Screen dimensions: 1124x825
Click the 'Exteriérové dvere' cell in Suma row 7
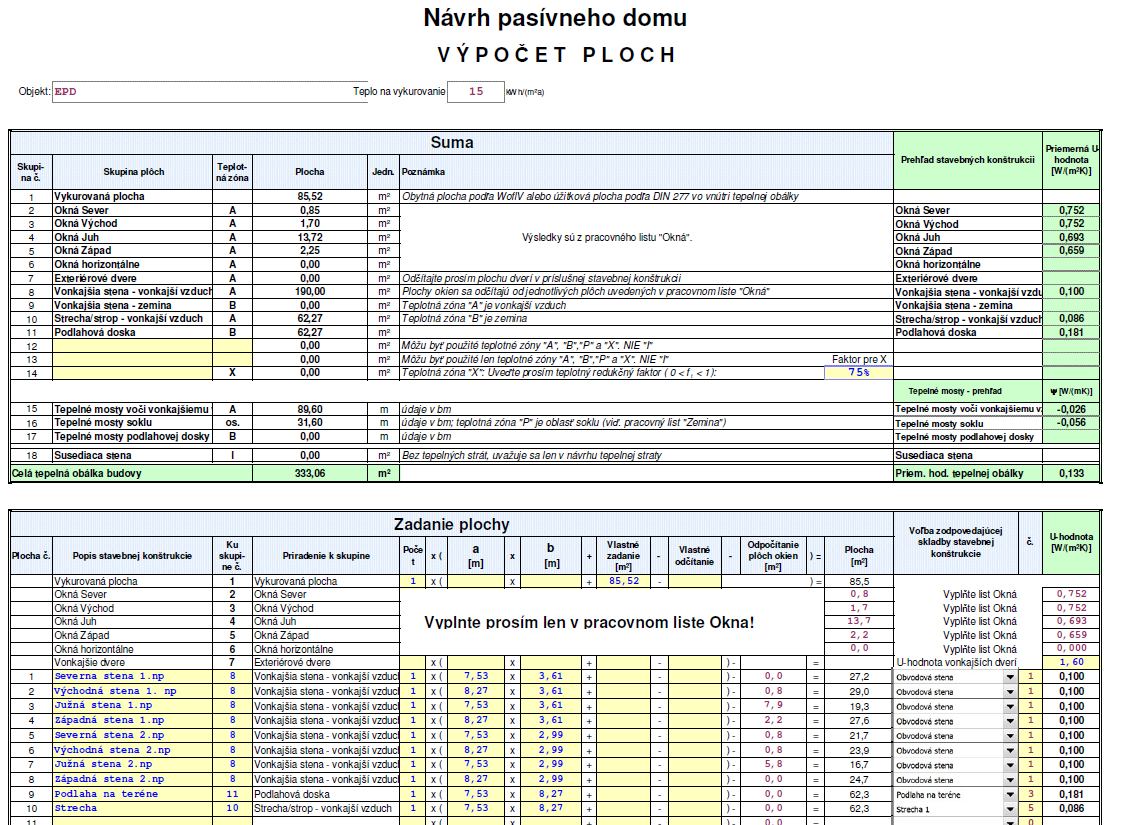[x=133, y=278]
